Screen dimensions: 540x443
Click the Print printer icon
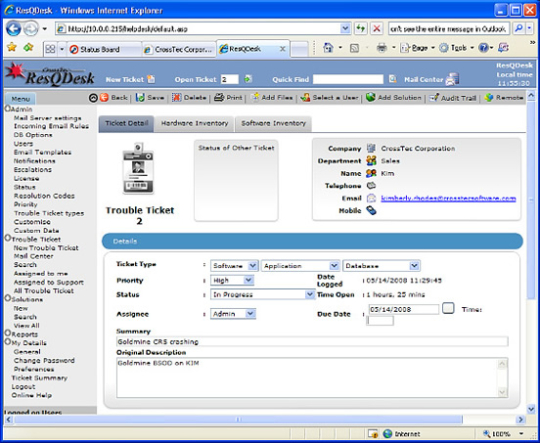pos(219,97)
